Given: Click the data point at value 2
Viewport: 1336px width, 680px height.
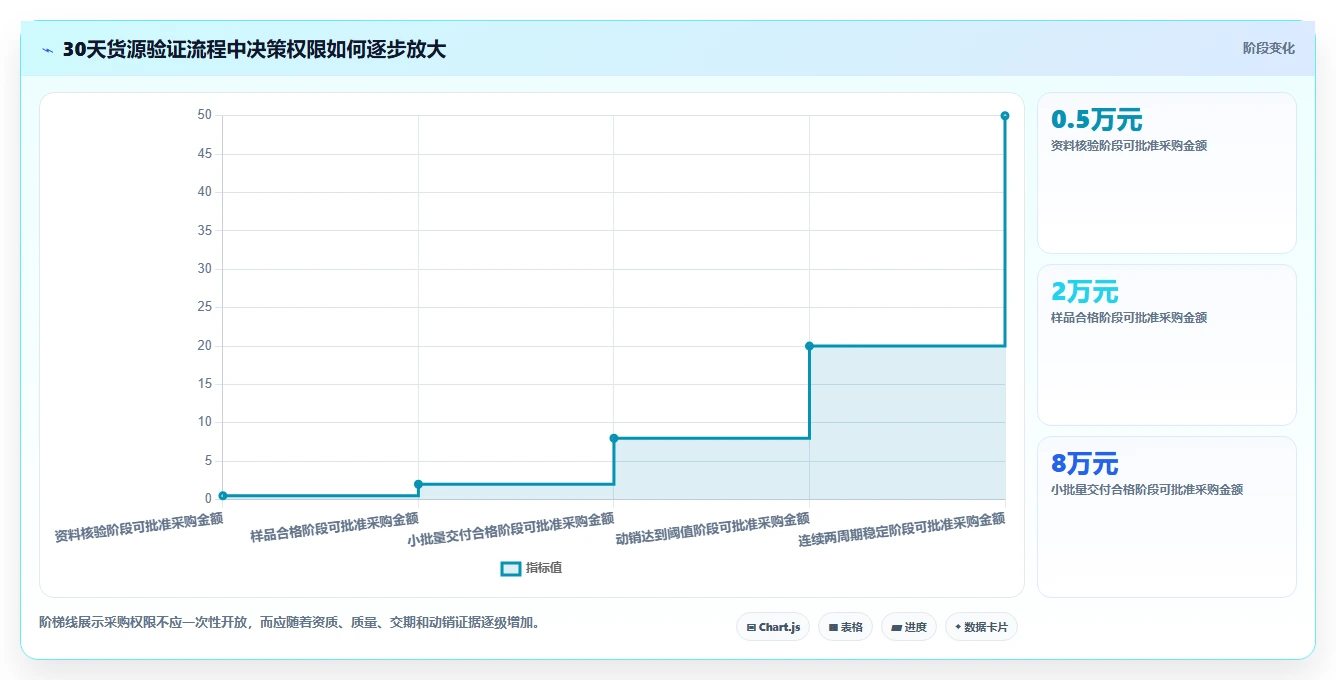Looking at the screenshot, I should (x=418, y=484).
